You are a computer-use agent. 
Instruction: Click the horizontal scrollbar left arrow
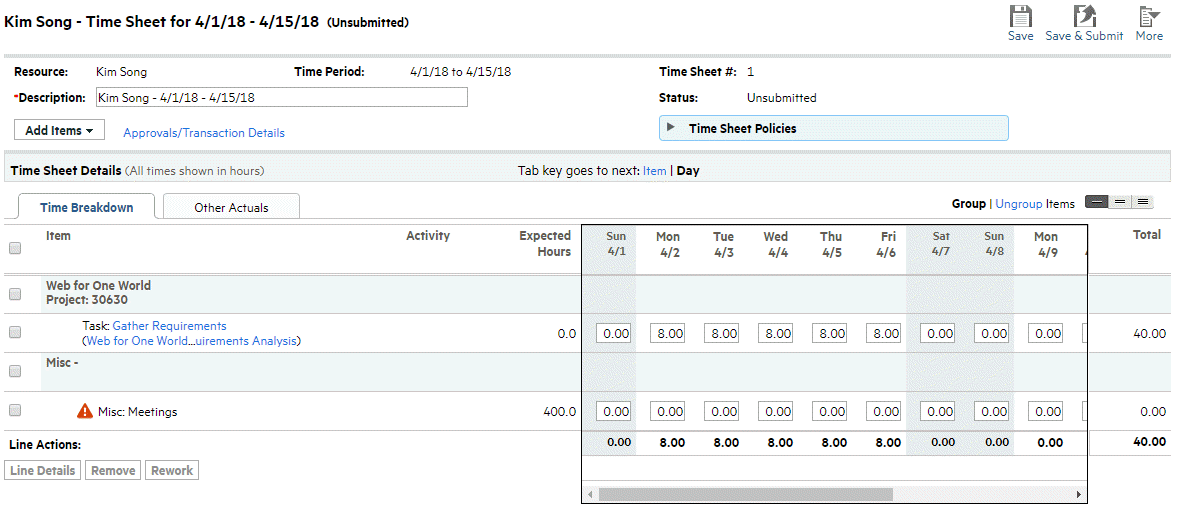pos(590,495)
